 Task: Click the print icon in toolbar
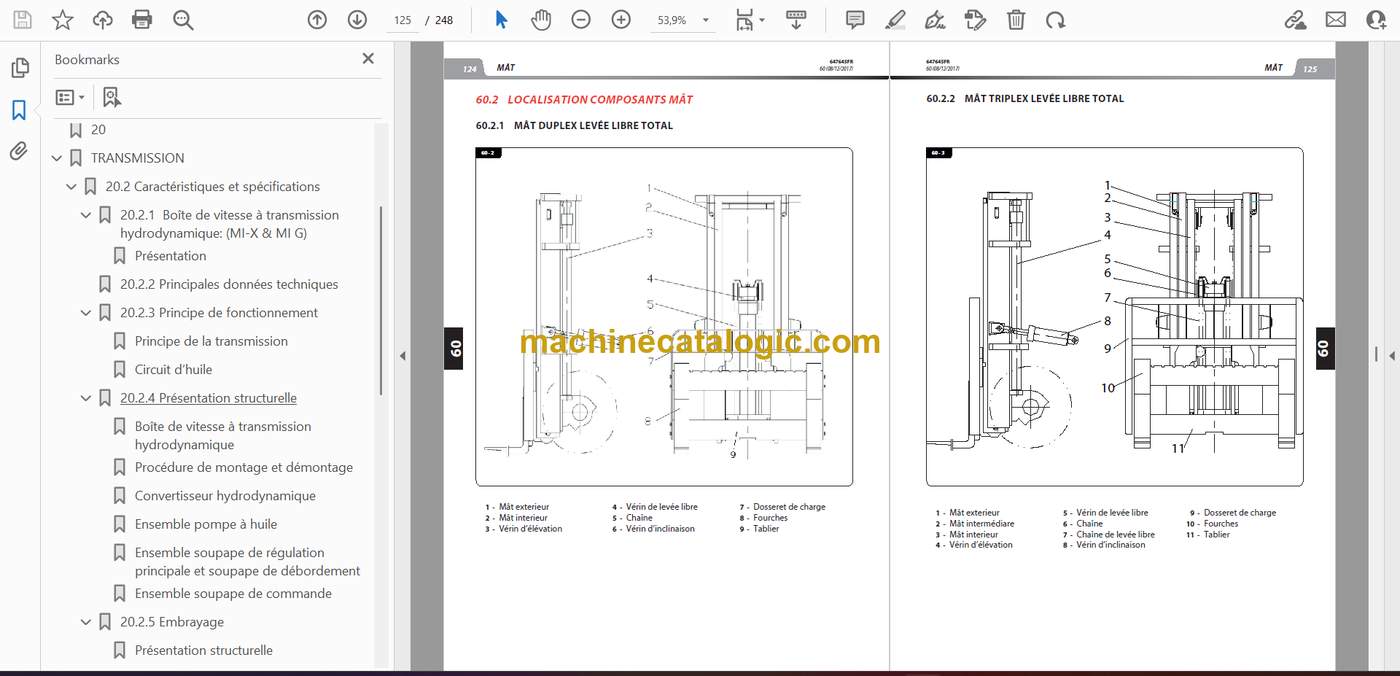(142, 19)
